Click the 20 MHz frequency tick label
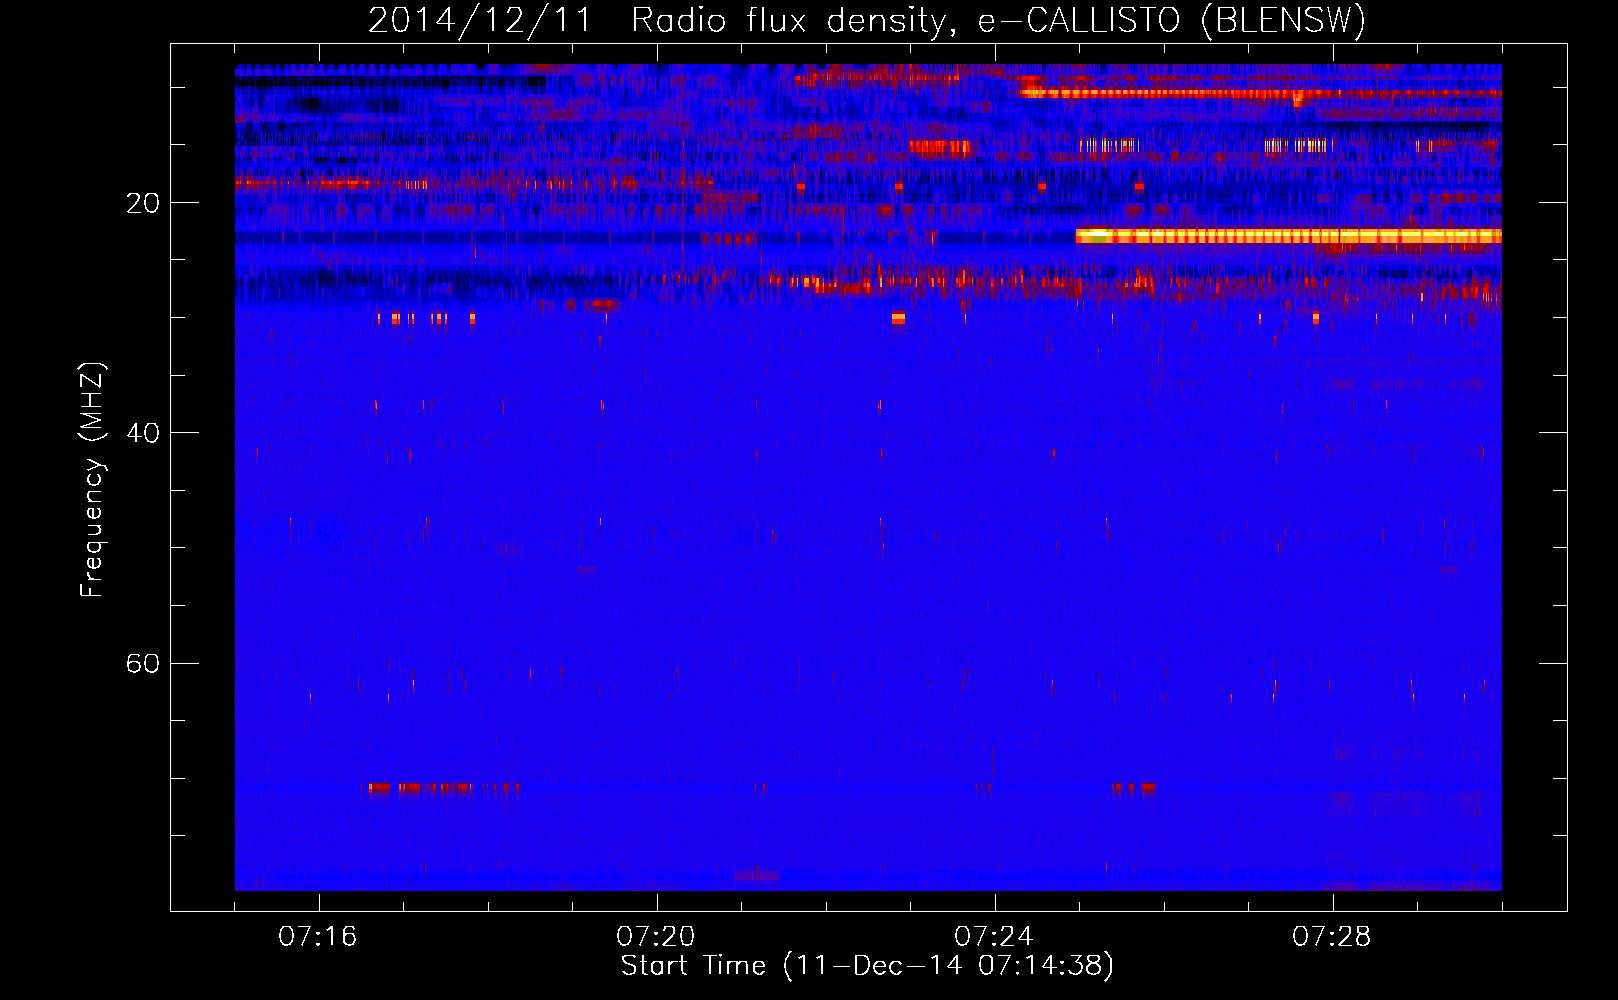1618x1000 pixels. [x=143, y=203]
